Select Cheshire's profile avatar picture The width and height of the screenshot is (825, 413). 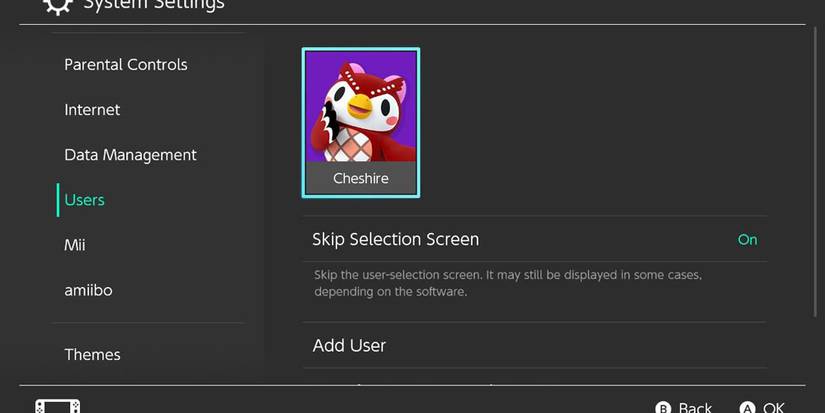click(x=361, y=108)
